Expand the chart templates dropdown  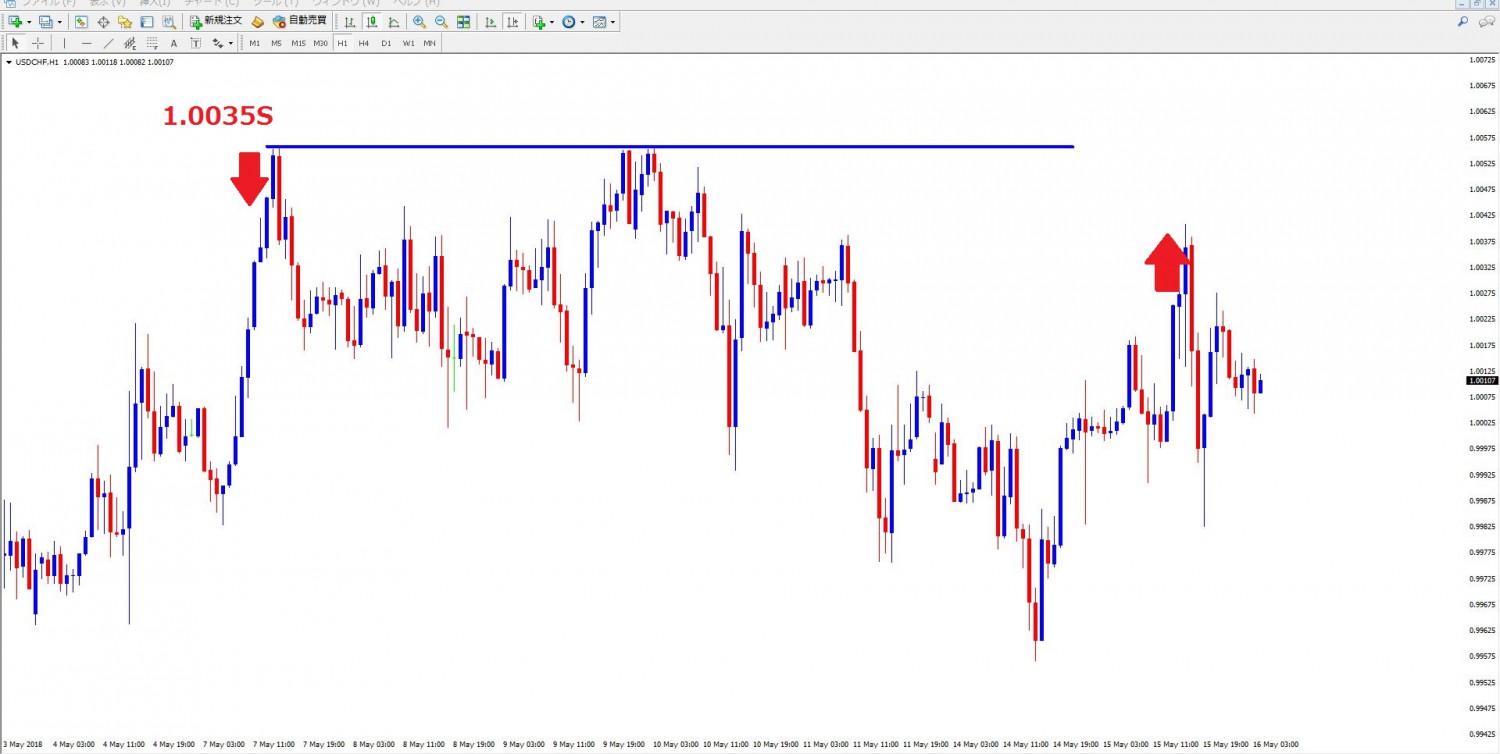[x=612, y=22]
